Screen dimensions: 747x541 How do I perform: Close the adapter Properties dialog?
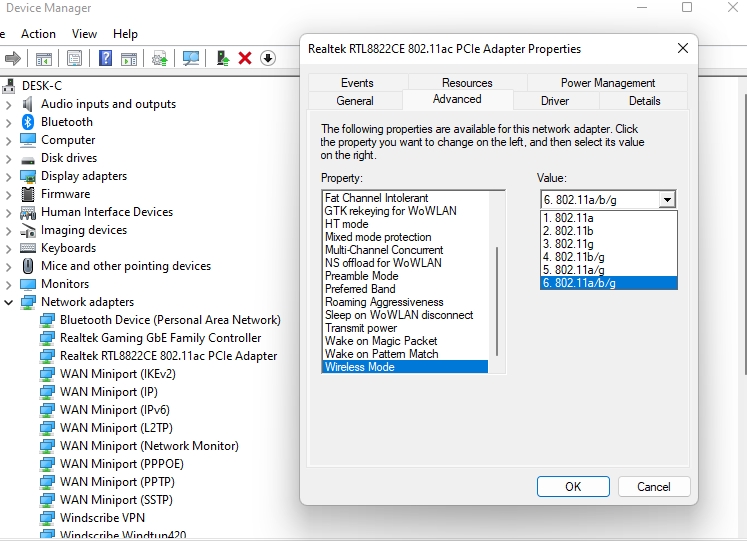683,48
